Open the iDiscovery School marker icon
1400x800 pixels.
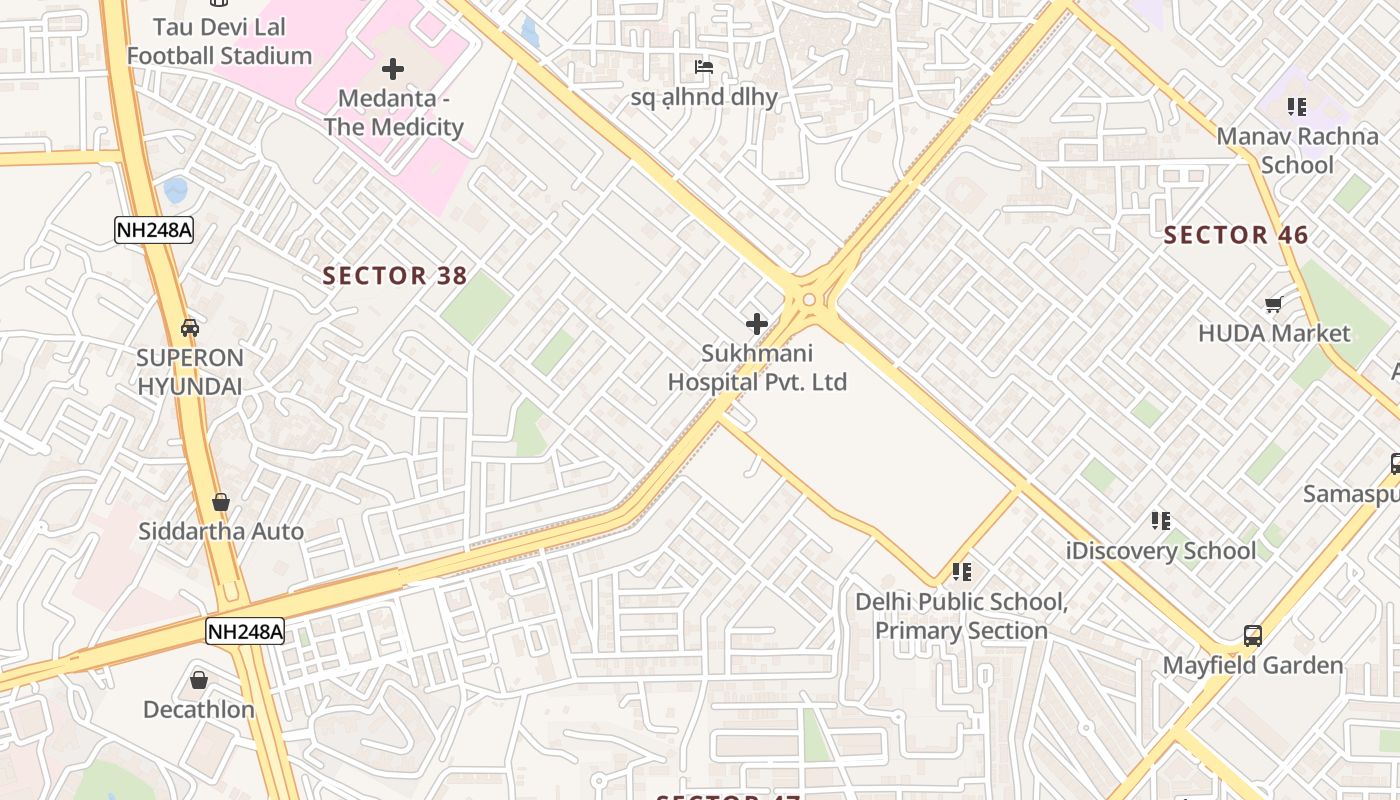(x=1161, y=520)
